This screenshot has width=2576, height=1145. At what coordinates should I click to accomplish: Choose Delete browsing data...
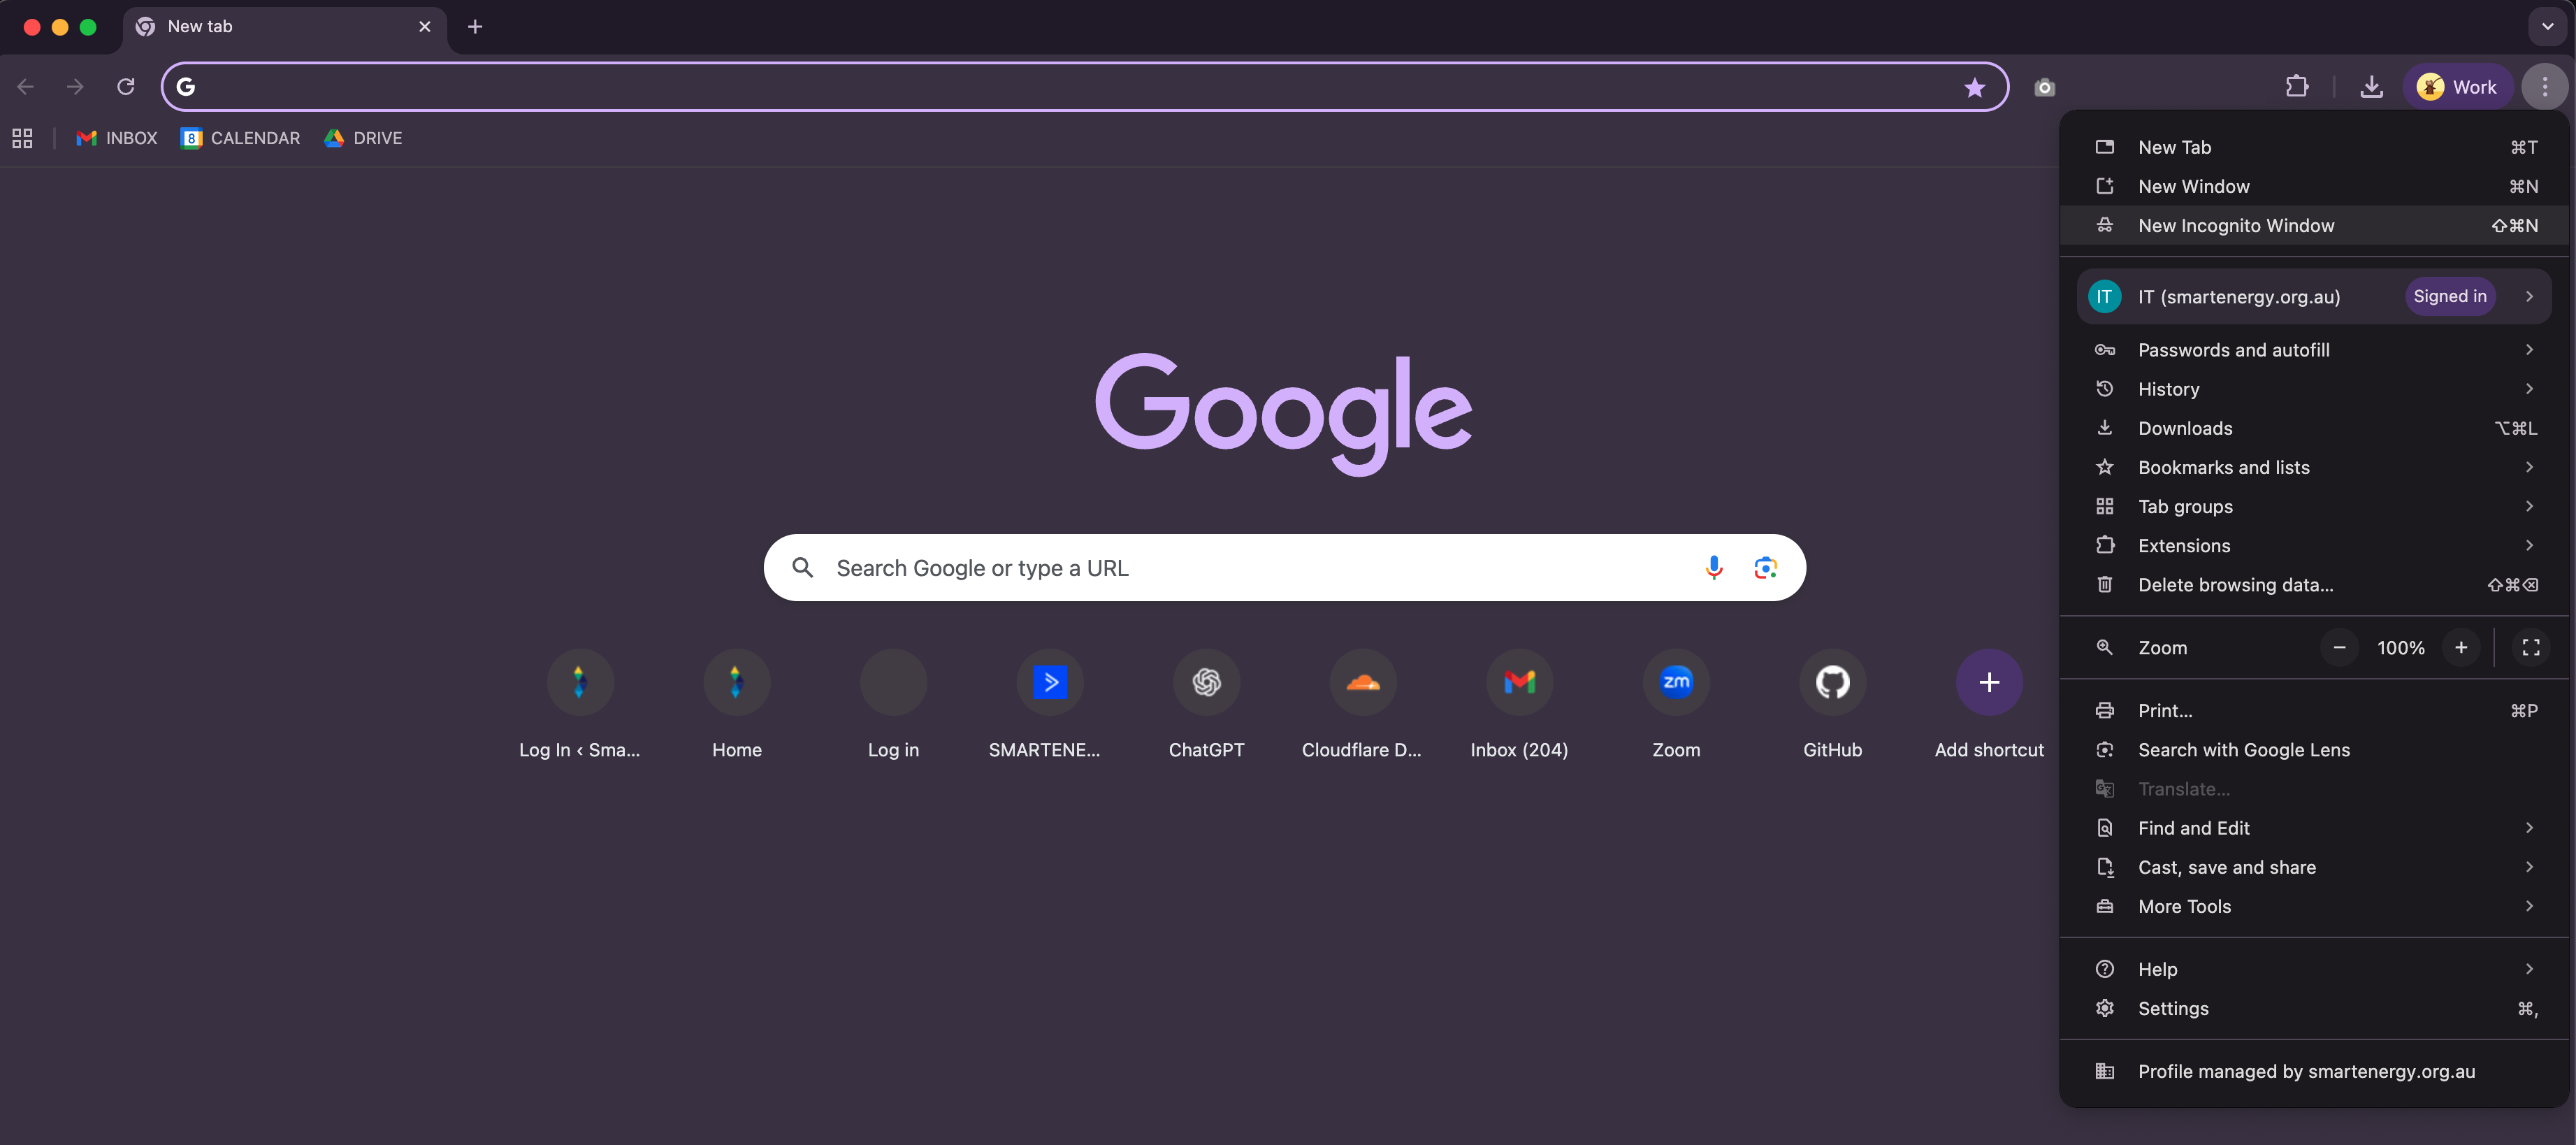pos(2314,585)
